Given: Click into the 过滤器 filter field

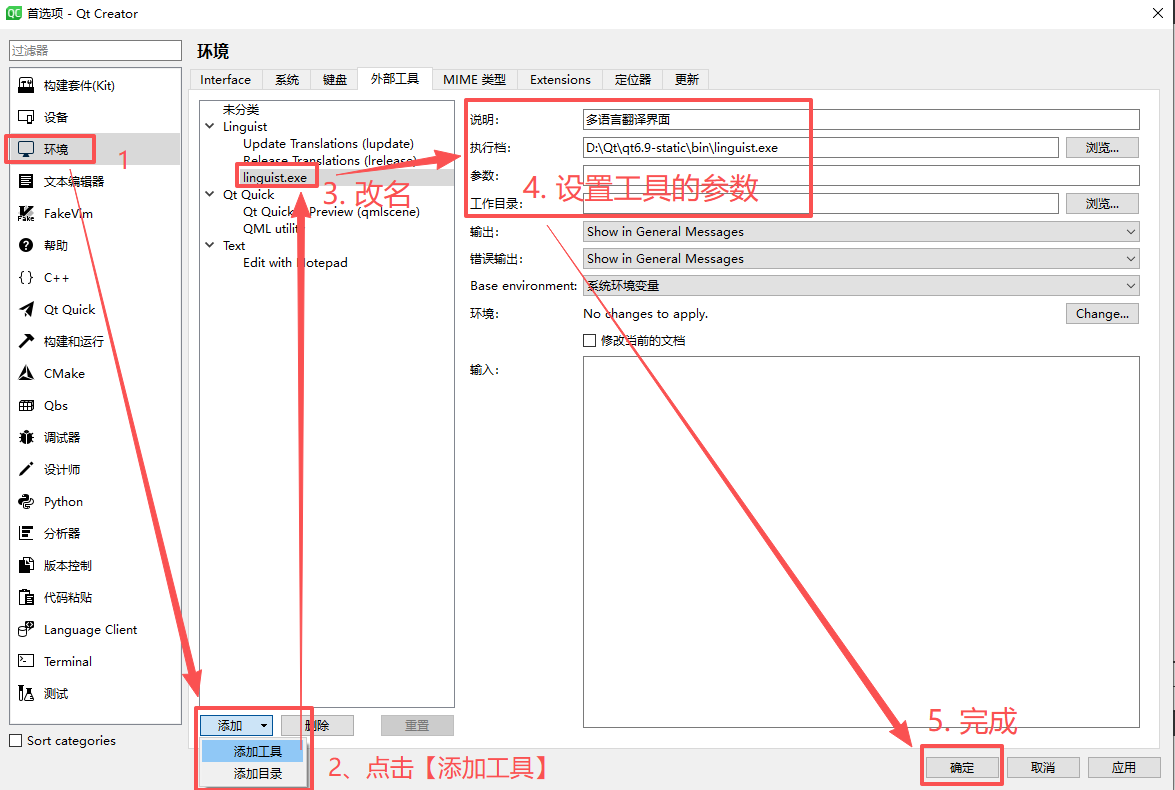Looking at the screenshot, I should pyautogui.click(x=95, y=50).
